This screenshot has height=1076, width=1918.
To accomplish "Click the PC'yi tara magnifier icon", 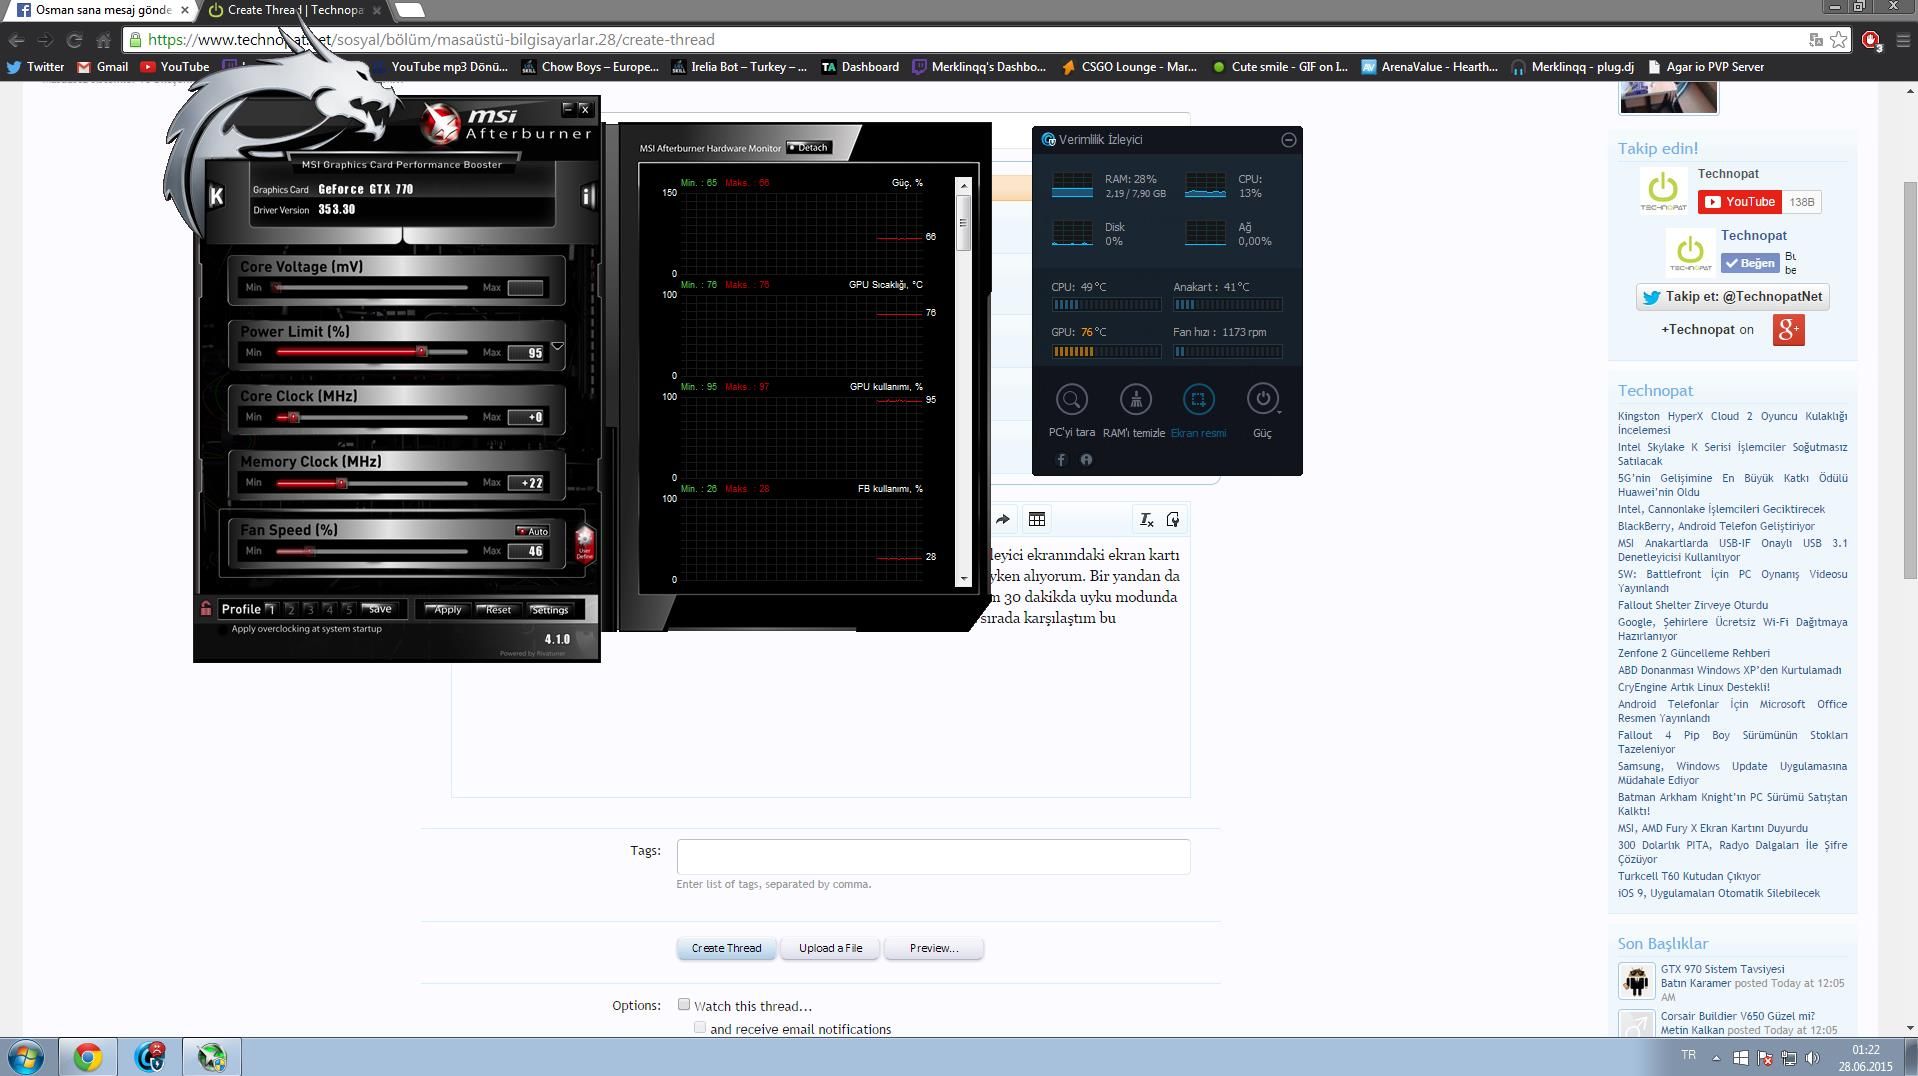I will pyautogui.click(x=1071, y=399).
